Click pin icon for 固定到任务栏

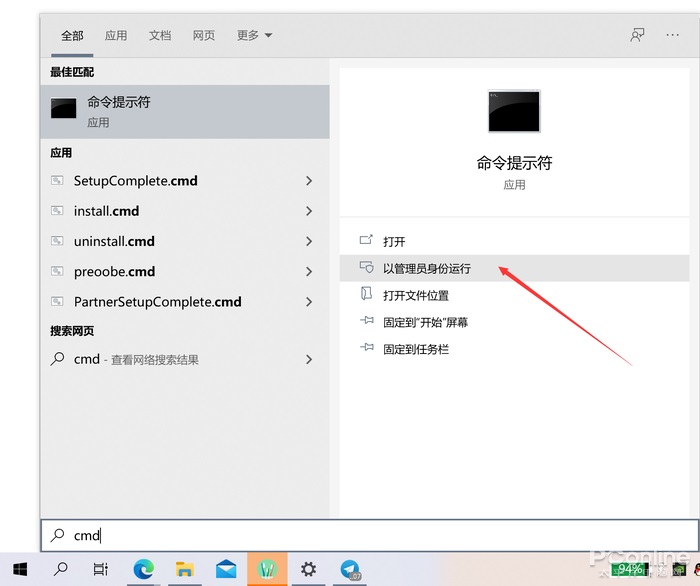pyautogui.click(x=367, y=347)
